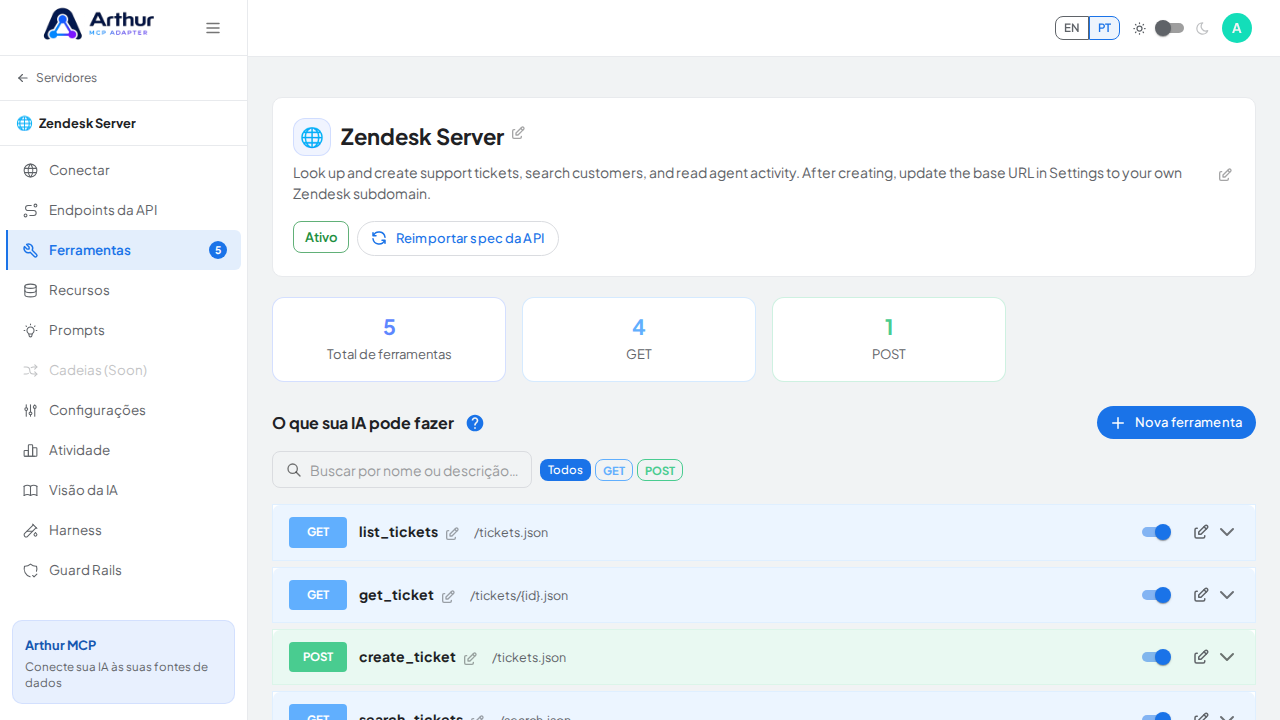Open Prompts section
Viewport: 1280px width, 720px height.
pyautogui.click(x=124, y=330)
